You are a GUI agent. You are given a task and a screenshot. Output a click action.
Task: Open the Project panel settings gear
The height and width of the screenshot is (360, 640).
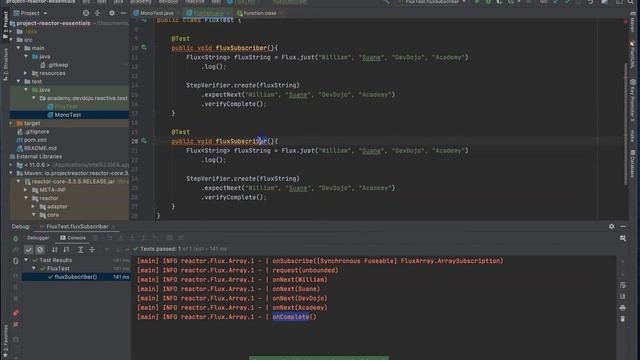(x=112, y=13)
